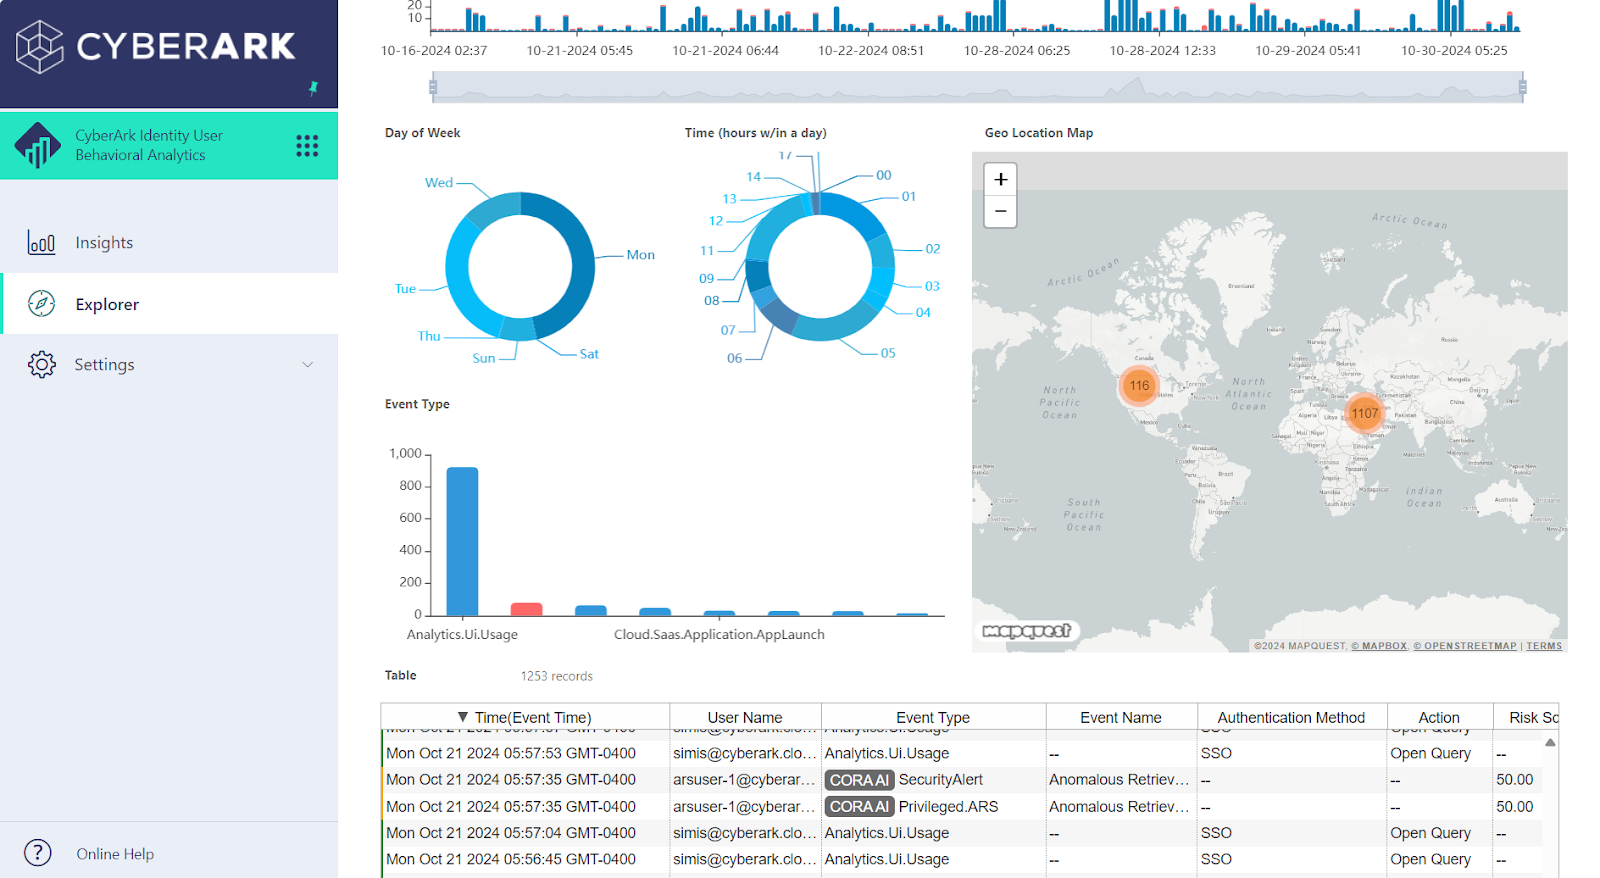Viewport: 1600px width, 878px height.
Task: Open the Mapbox attribution link
Action: [1379, 646]
